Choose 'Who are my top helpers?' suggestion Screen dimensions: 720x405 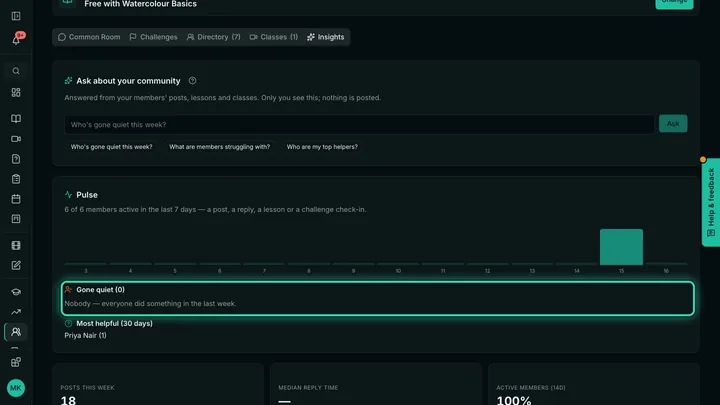(322, 147)
